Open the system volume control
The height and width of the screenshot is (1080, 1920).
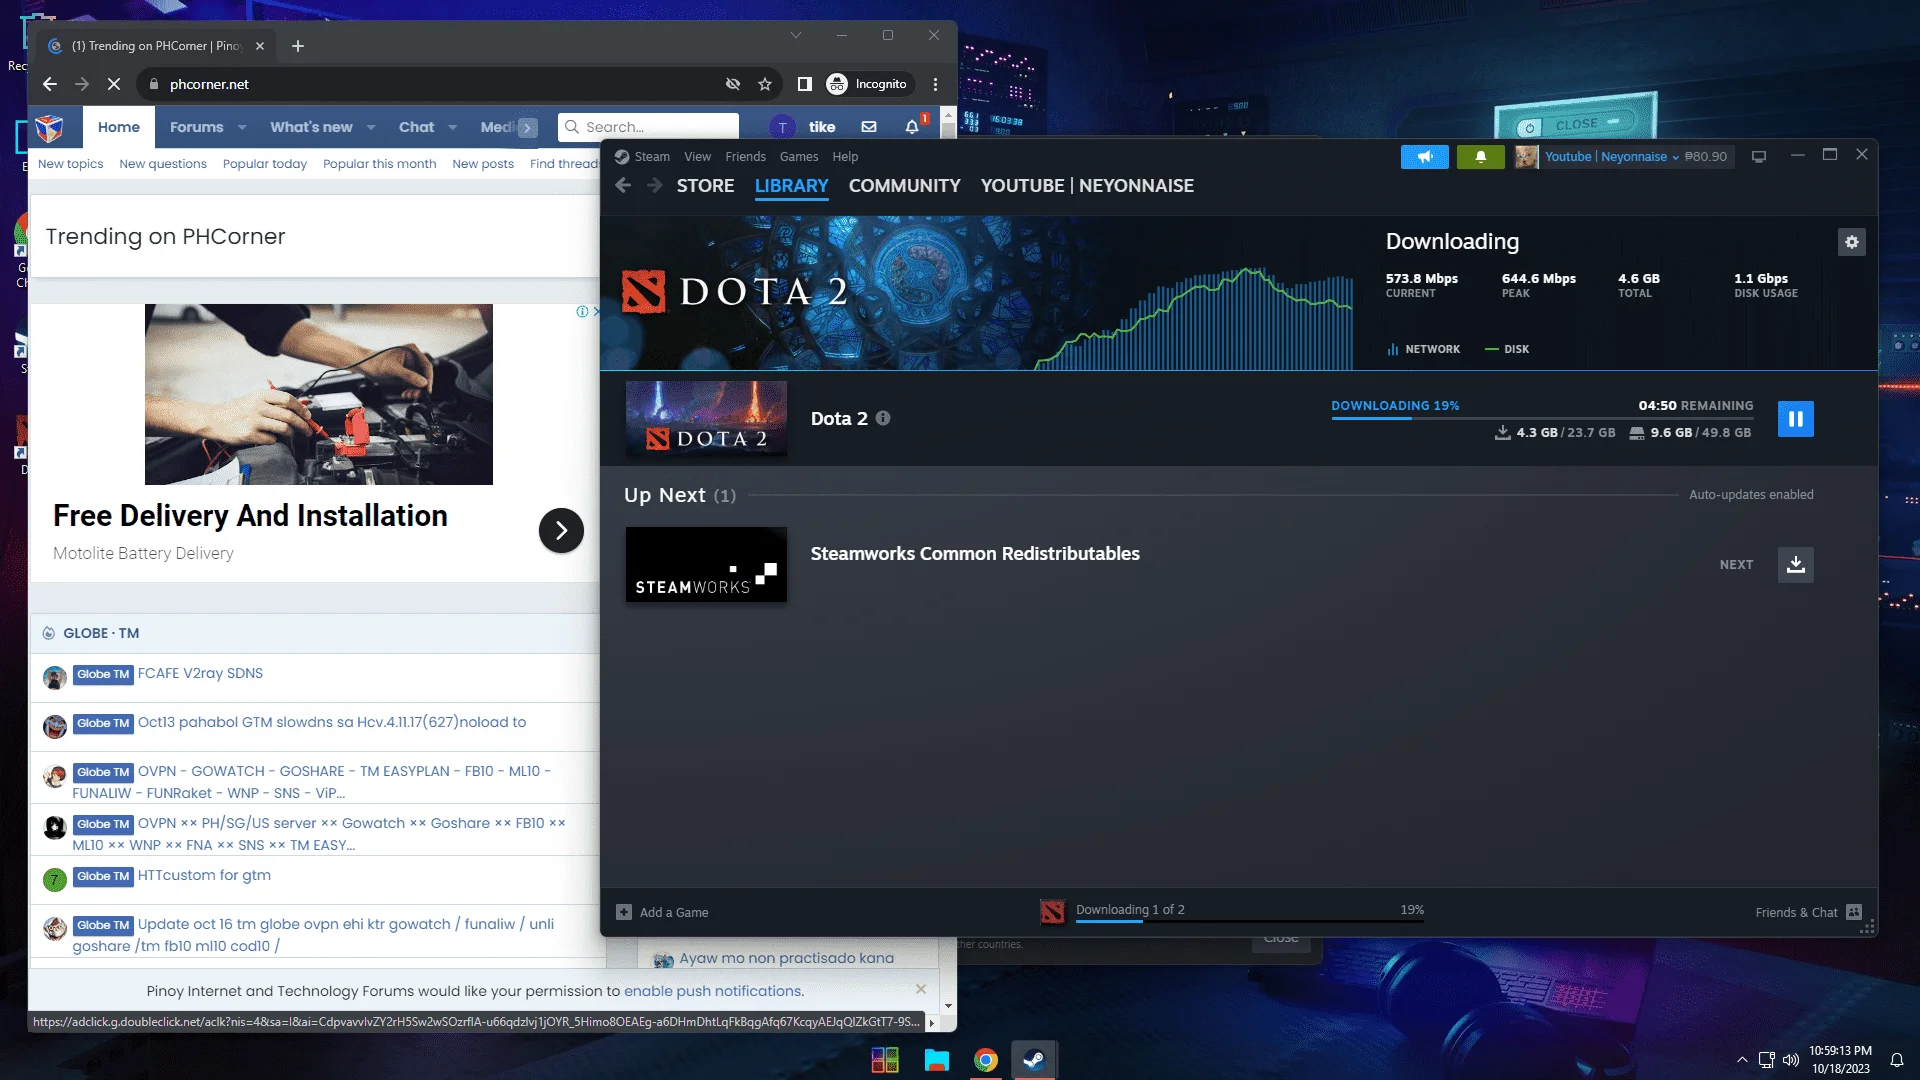tap(1791, 1060)
